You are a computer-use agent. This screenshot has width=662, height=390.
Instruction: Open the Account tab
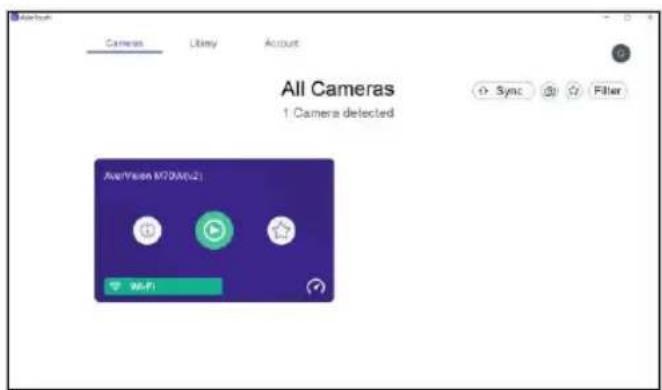pyautogui.click(x=282, y=43)
